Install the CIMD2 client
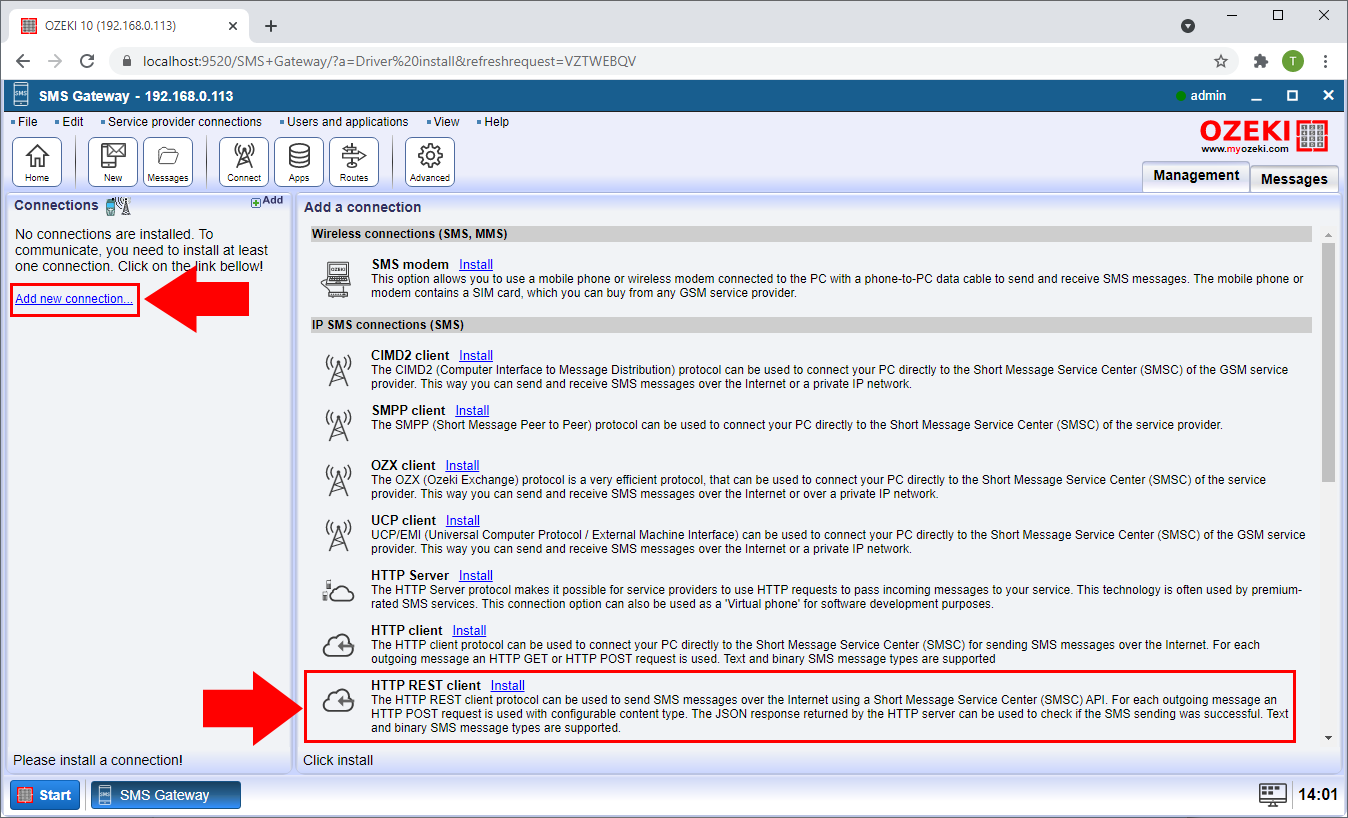Viewport: 1348px width, 818px height. coord(476,355)
